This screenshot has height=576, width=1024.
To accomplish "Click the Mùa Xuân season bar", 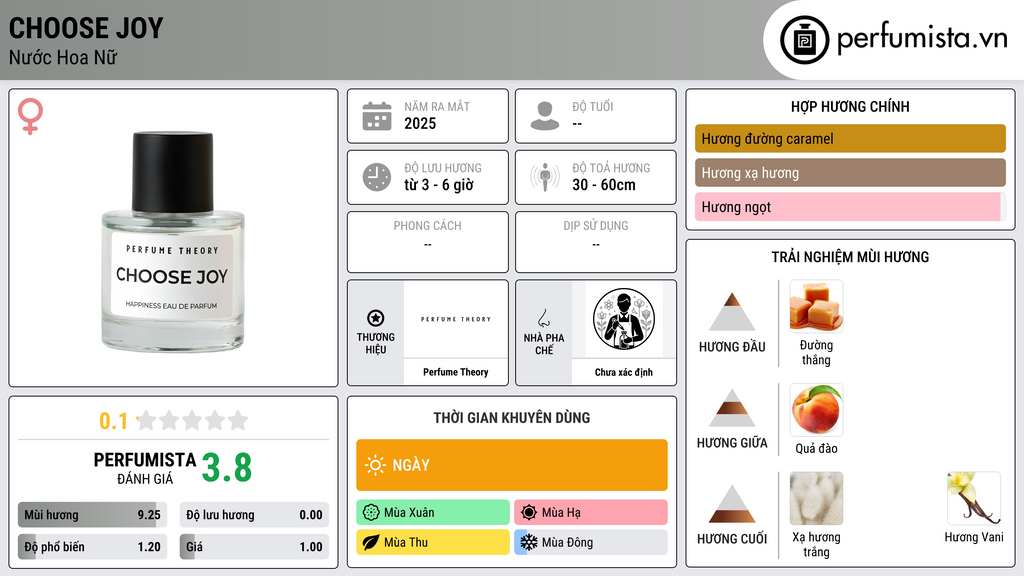I will (x=433, y=513).
